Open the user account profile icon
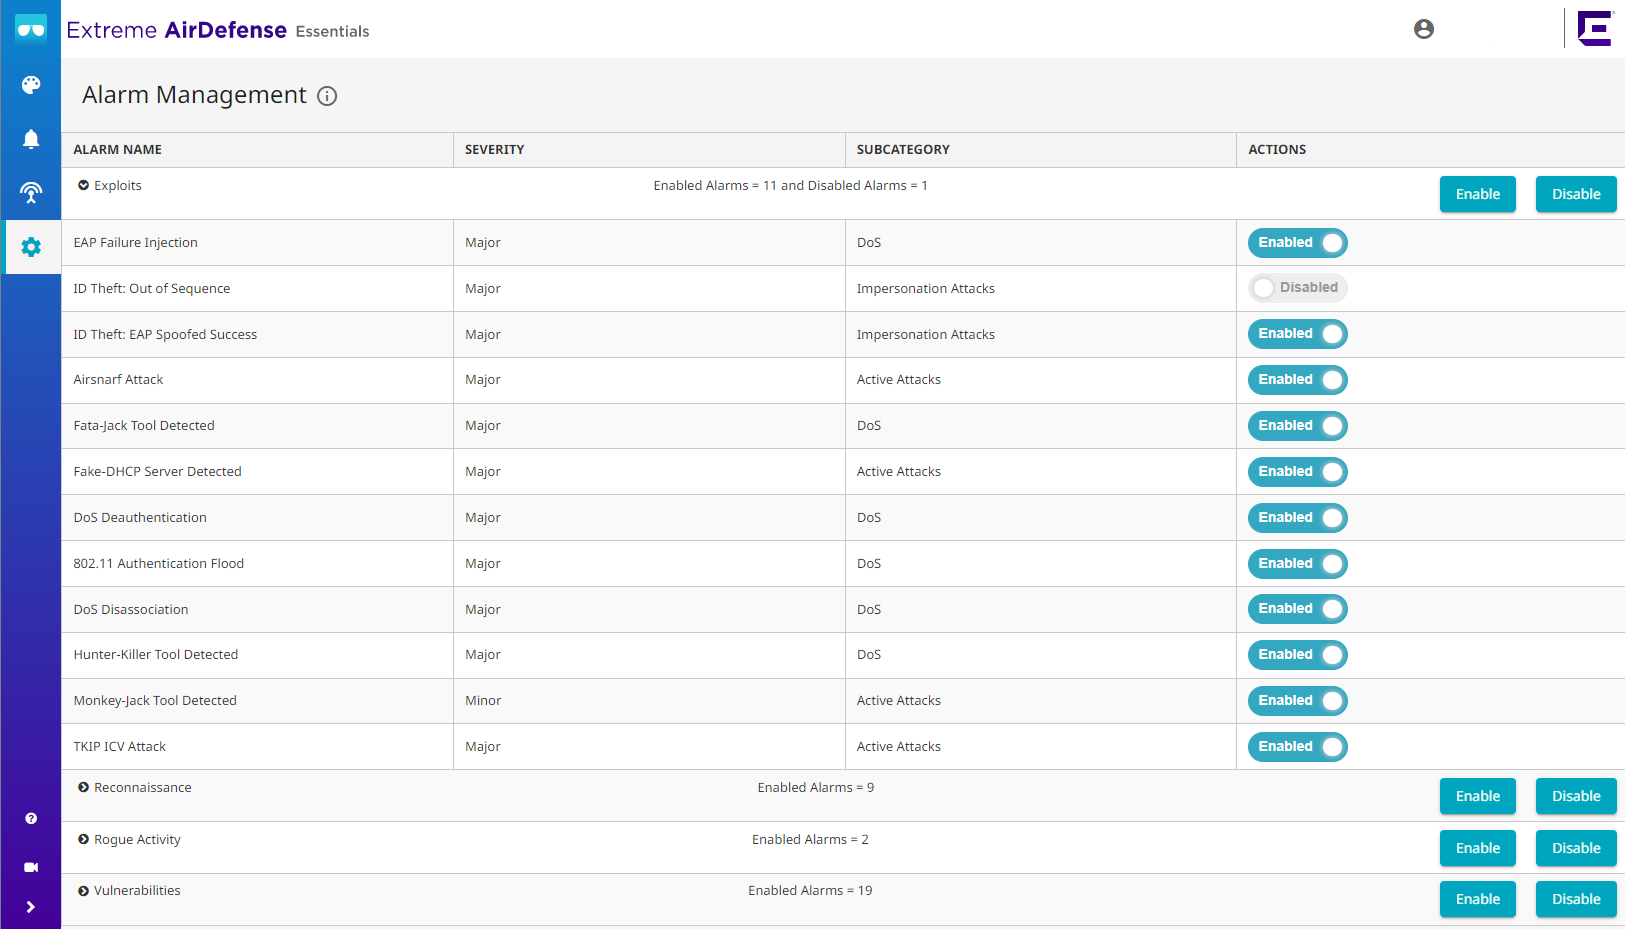The image size is (1625, 929). pos(1423,29)
